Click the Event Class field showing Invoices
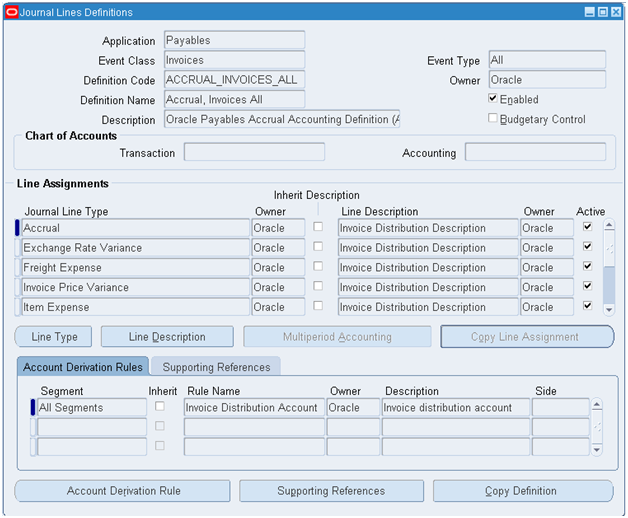 point(234,60)
